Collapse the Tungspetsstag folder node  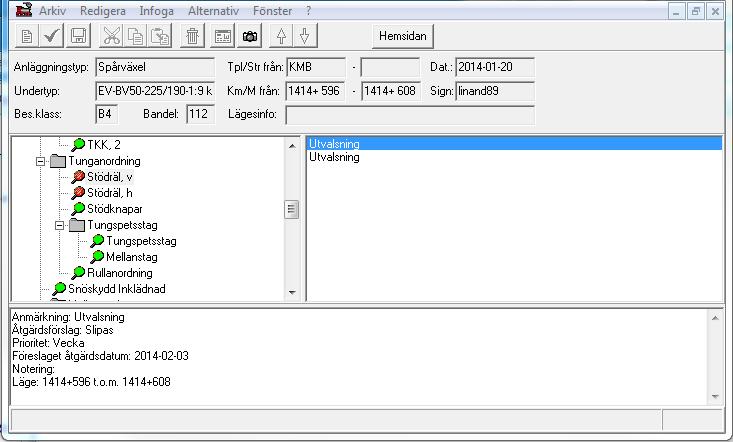coord(60,226)
